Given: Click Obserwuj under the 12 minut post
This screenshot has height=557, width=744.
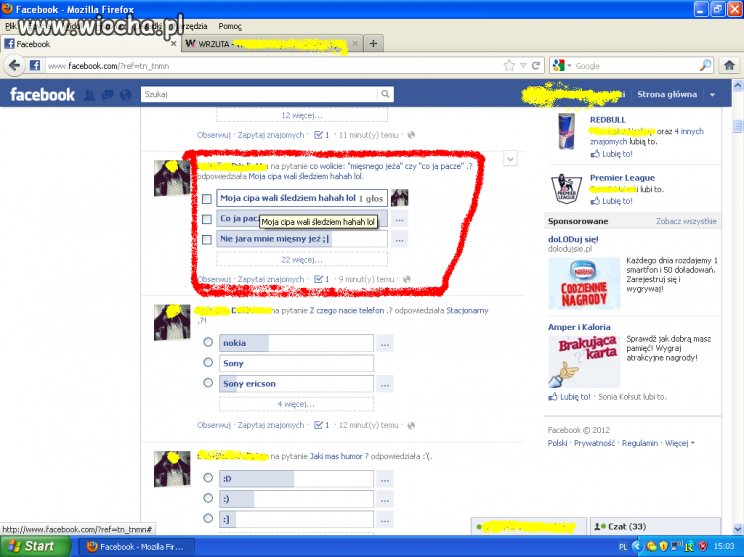Looking at the screenshot, I should click(214, 425).
